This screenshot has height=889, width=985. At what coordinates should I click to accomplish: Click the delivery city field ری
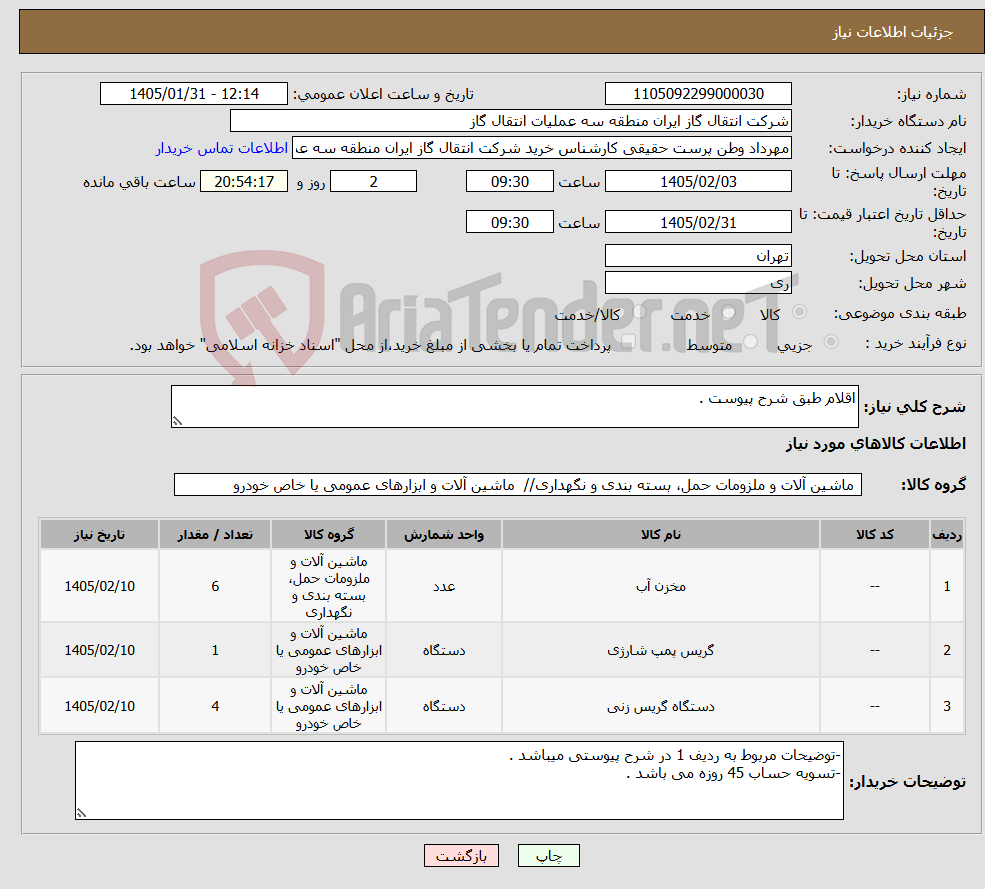[x=698, y=283]
